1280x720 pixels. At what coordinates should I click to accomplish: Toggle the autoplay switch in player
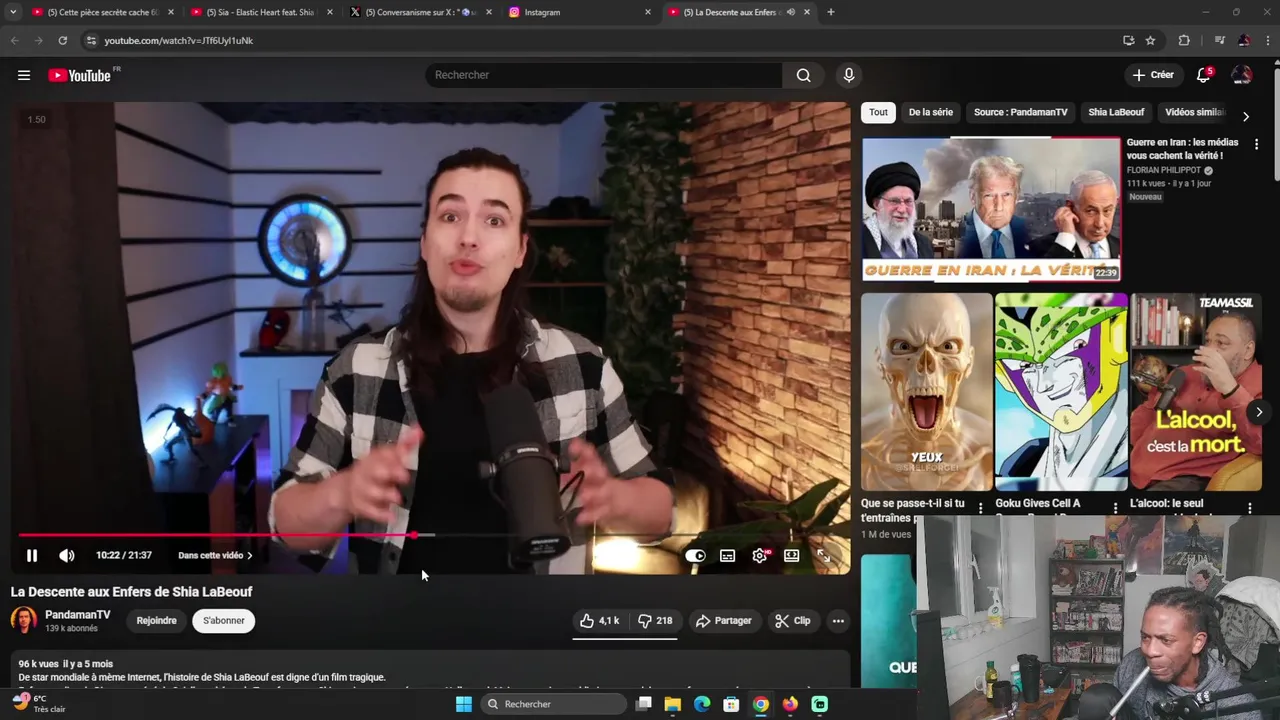(x=695, y=556)
